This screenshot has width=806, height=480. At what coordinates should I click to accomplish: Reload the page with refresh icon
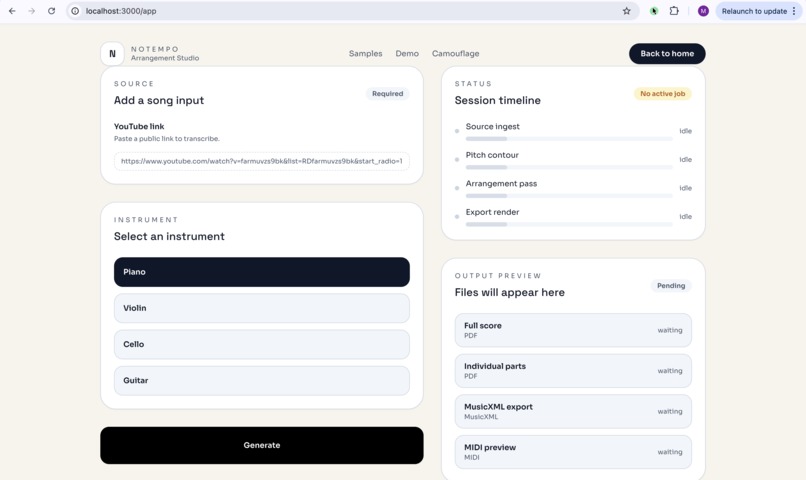pyautogui.click(x=51, y=11)
